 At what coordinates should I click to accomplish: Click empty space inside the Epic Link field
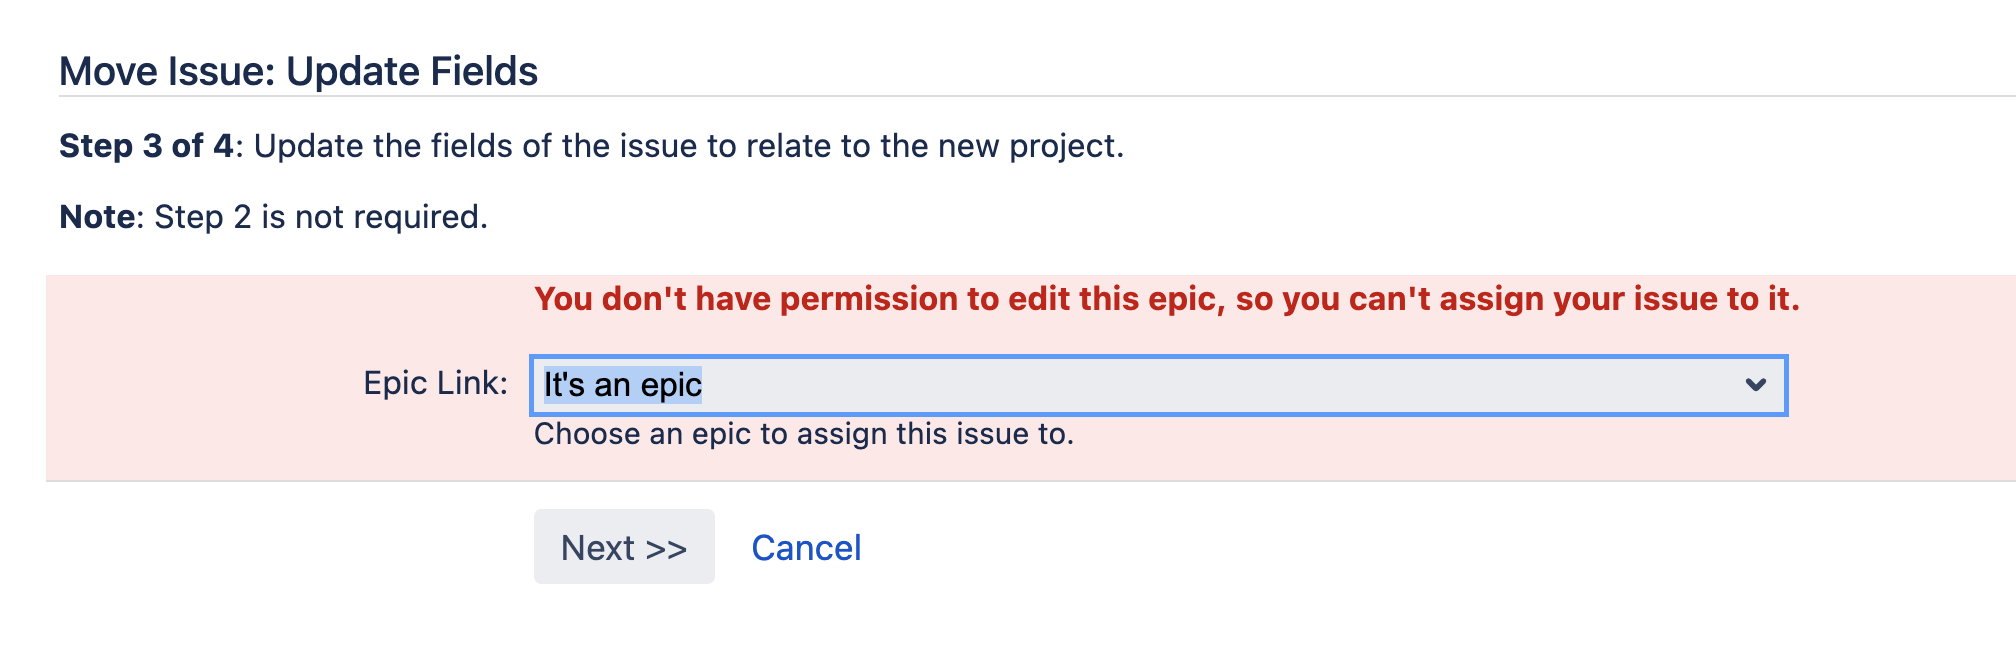[x=1200, y=385]
